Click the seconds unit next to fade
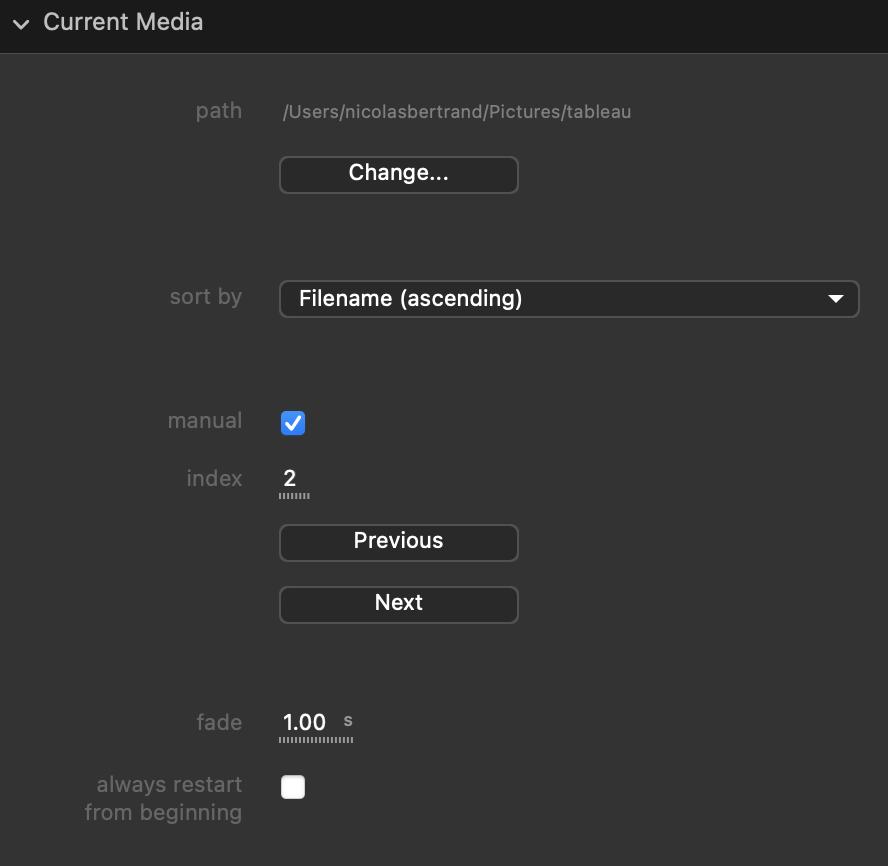This screenshot has width=888, height=866. click(x=348, y=720)
